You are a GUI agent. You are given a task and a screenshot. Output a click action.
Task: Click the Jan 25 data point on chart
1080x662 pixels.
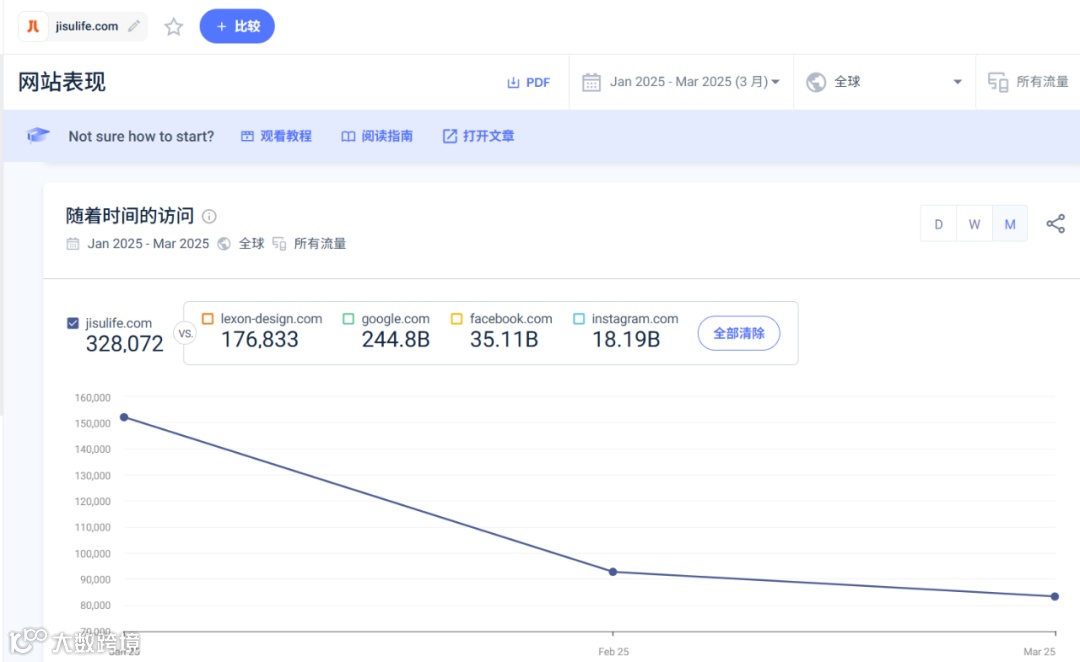tap(124, 417)
